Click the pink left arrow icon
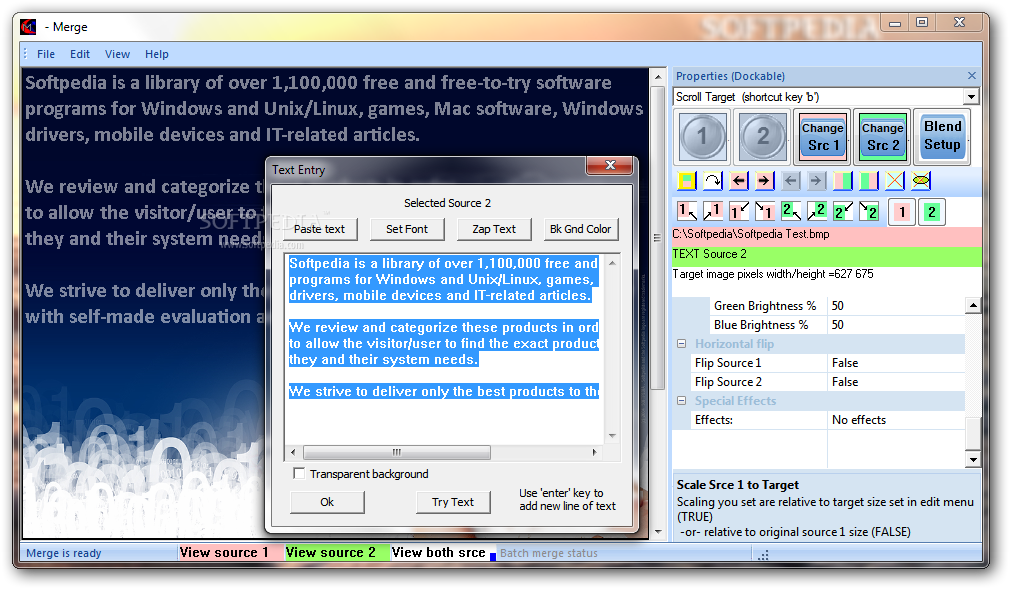Image resolution: width=1010 pixels, height=589 pixels. pos(739,181)
